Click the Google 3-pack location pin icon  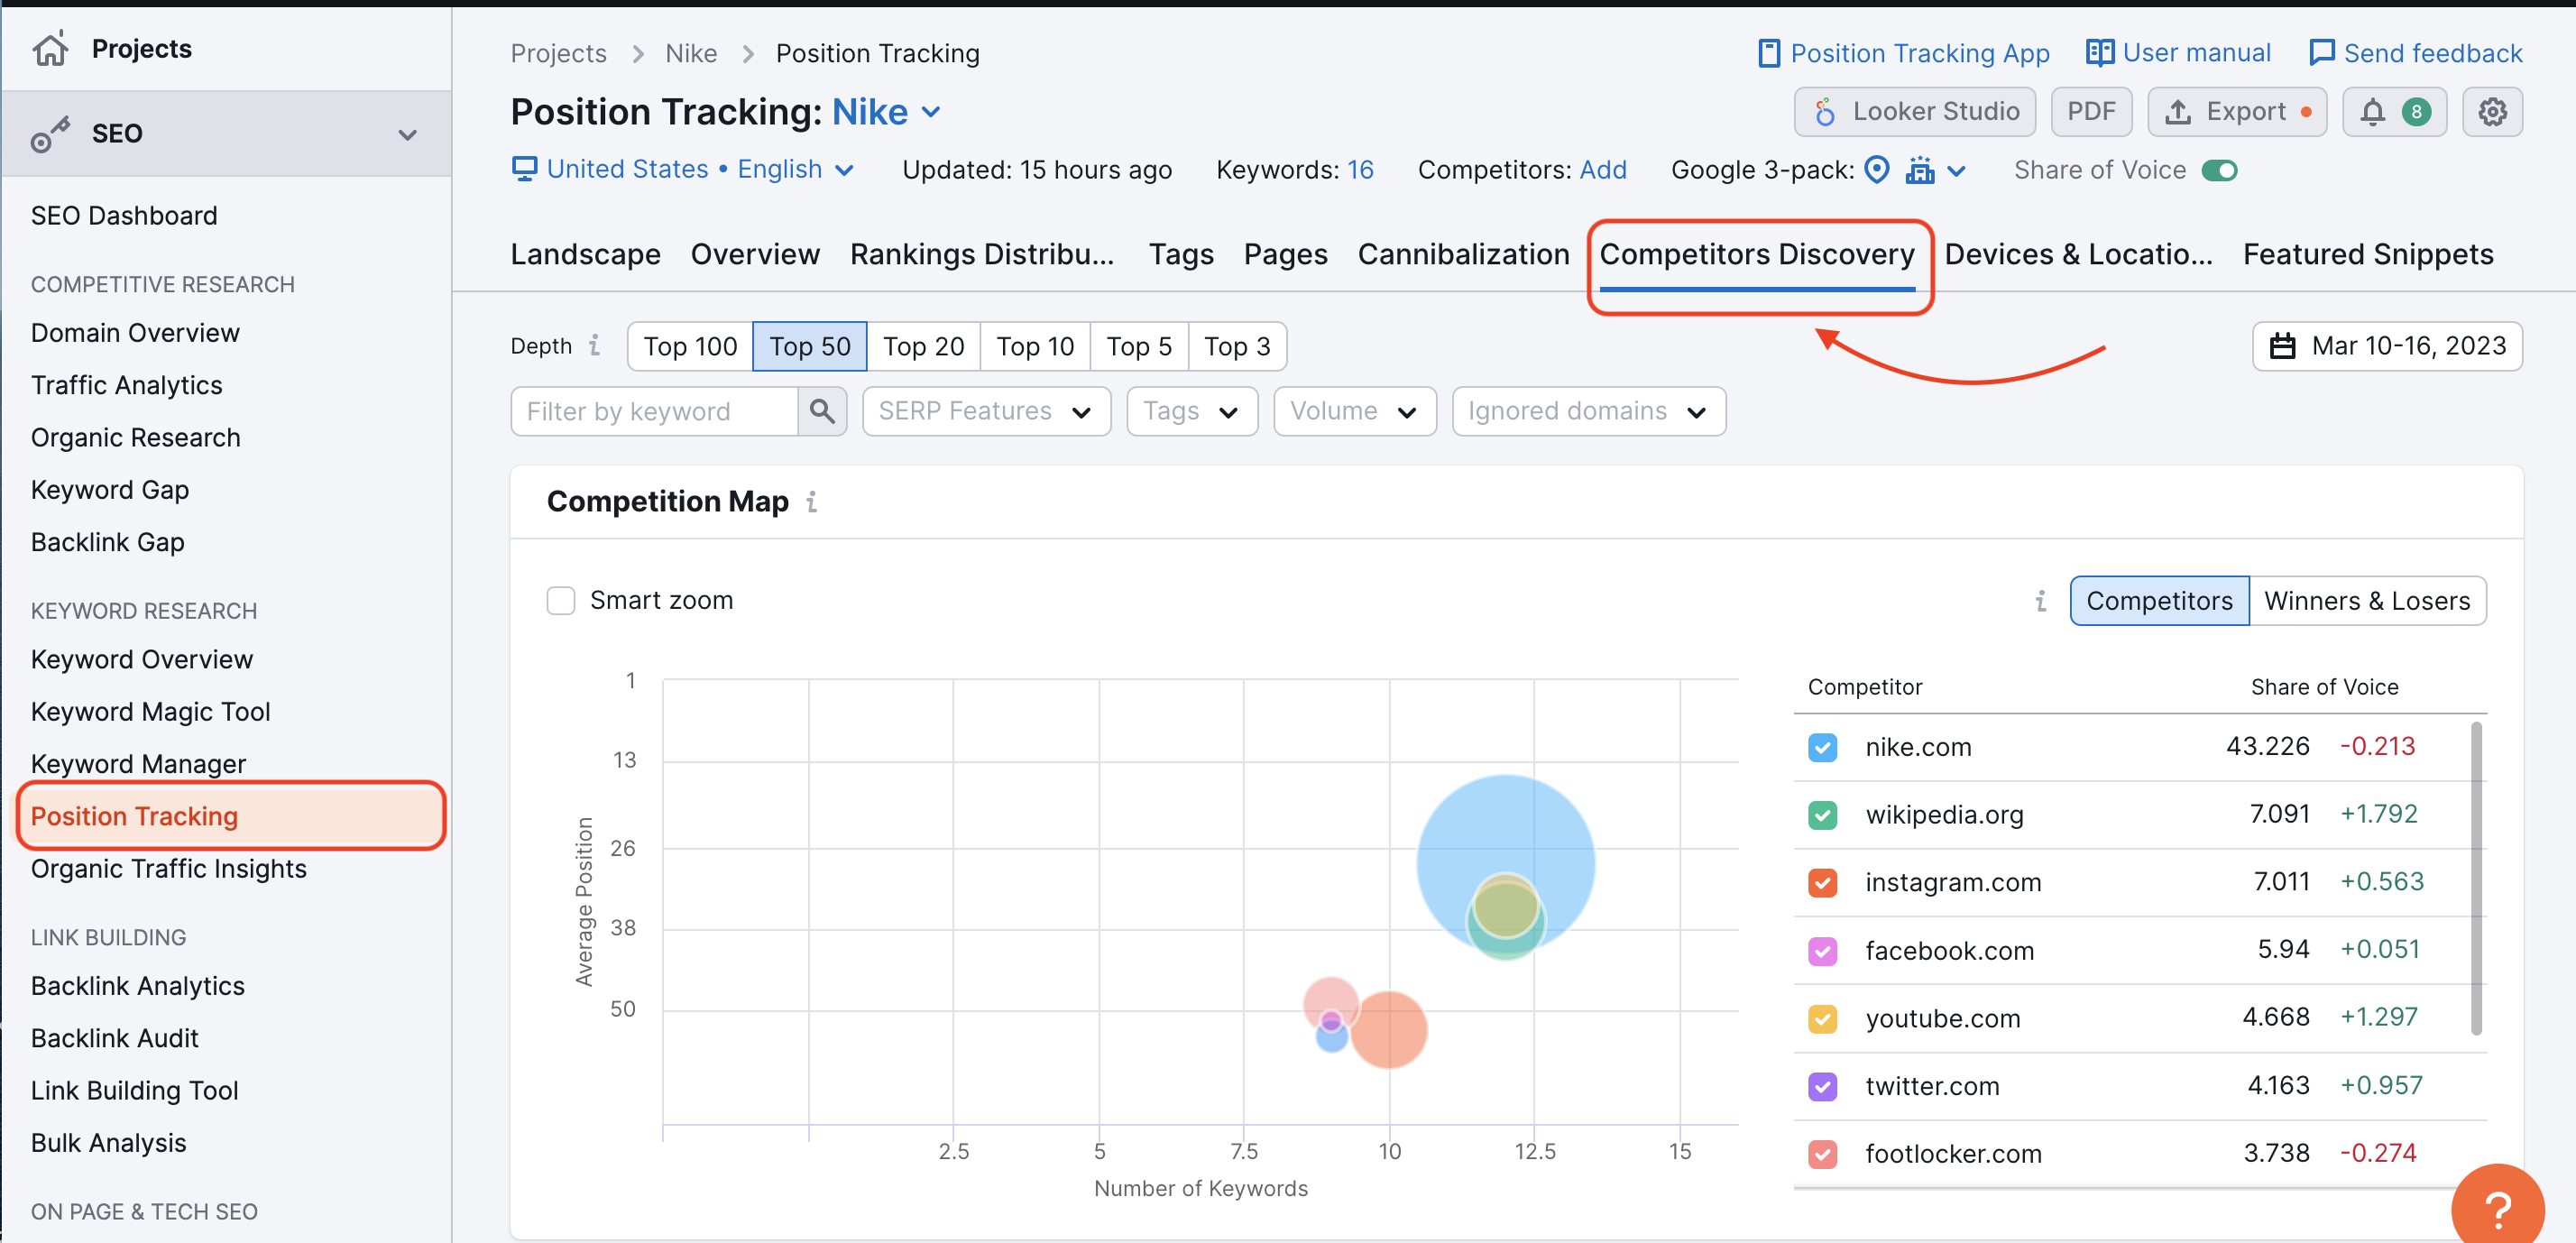tap(1877, 170)
